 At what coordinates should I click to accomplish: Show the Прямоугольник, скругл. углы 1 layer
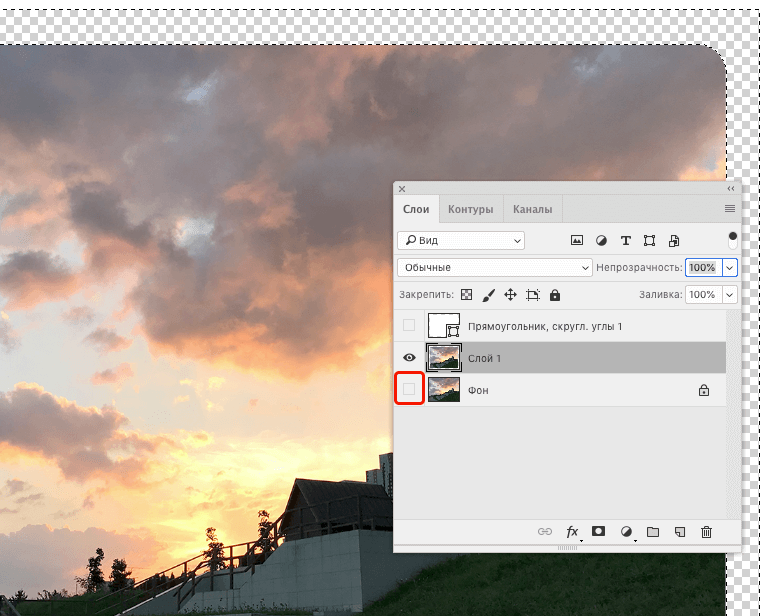point(409,326)
